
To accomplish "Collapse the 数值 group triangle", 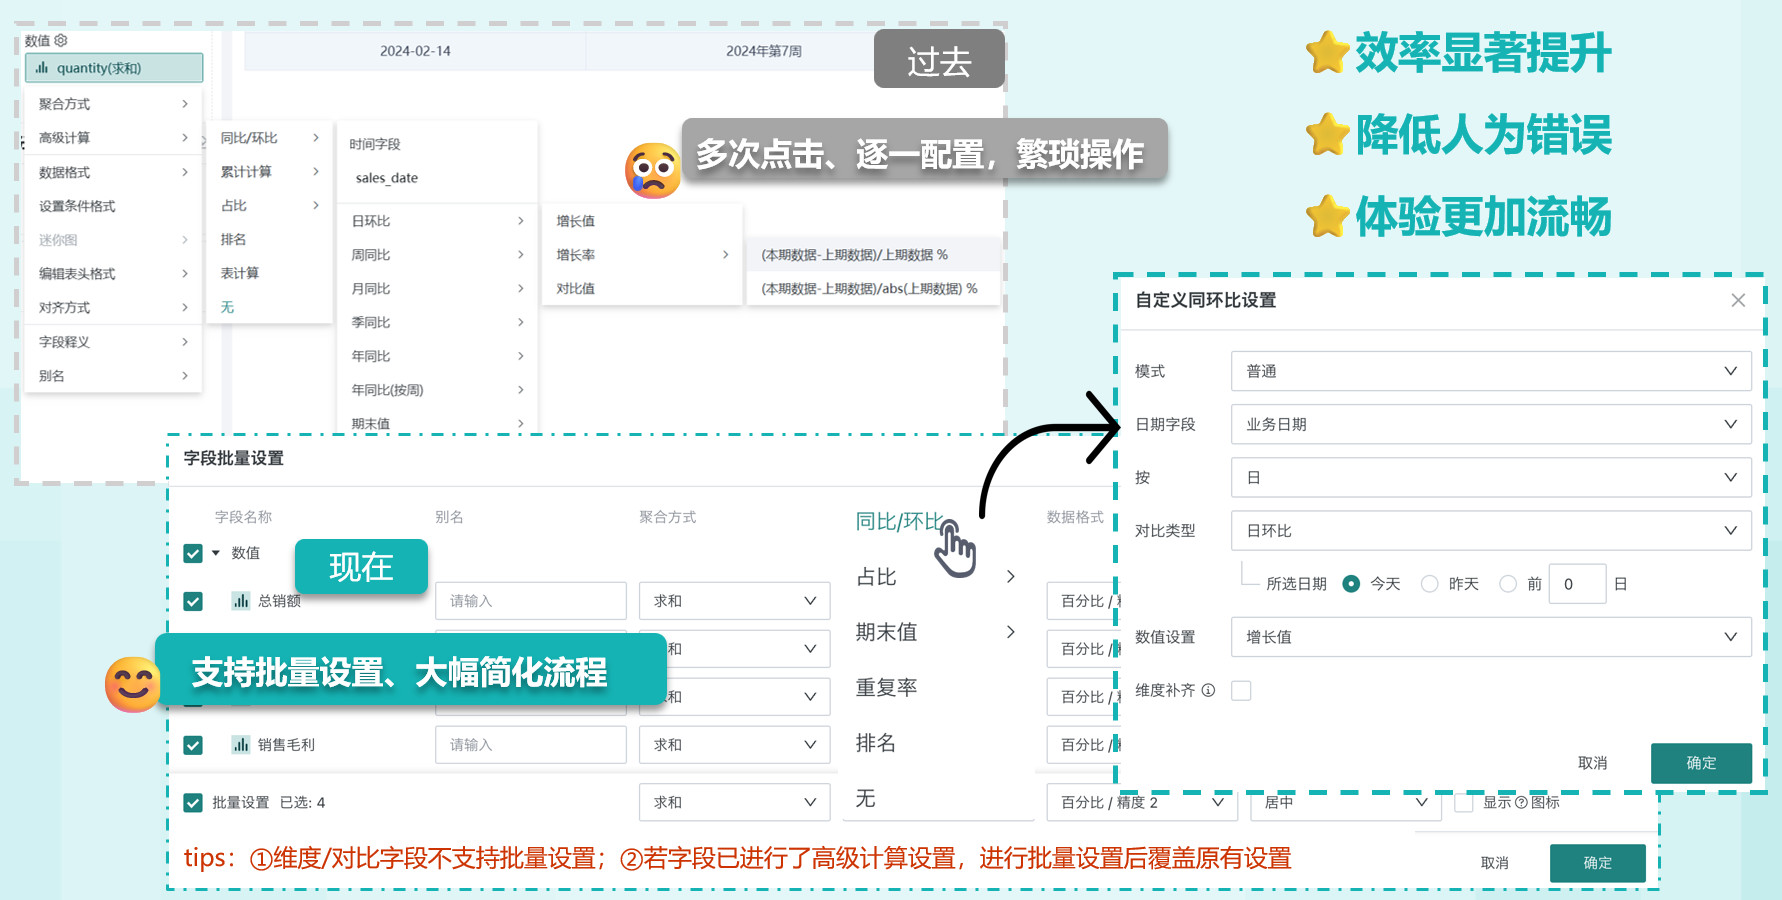I will (x=216, y=553).
